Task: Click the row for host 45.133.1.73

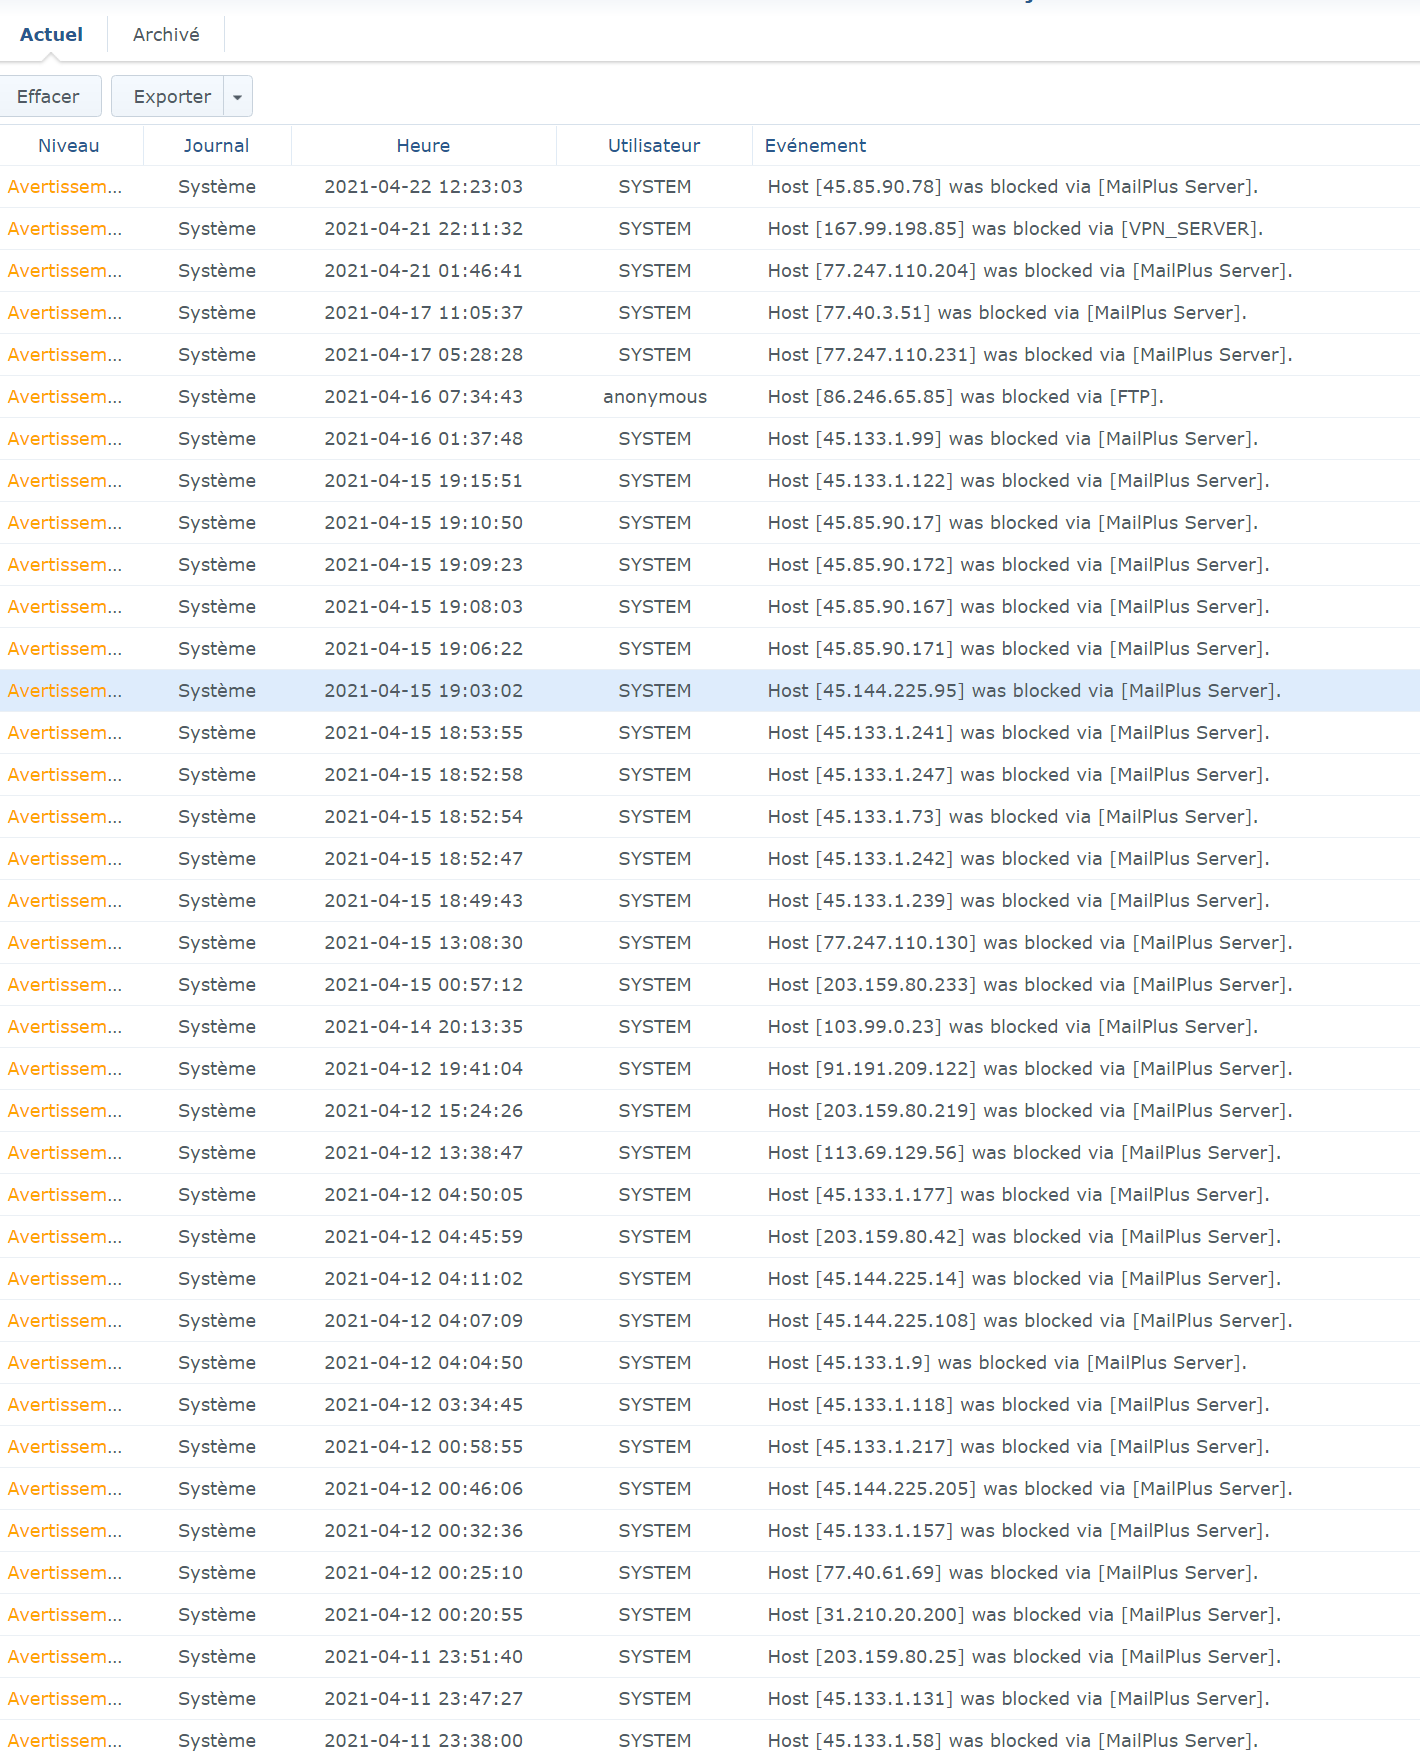Action: 710,817
